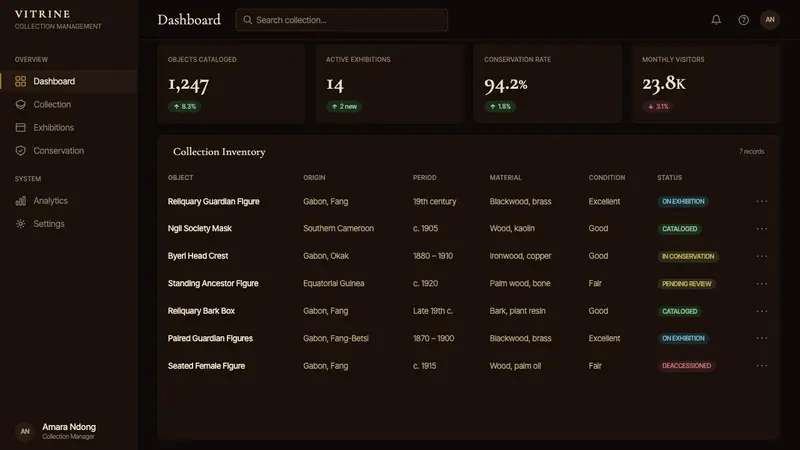Click the Collection Inventory heading
Screen dimensions: 800x450
(x=219, y=152)
